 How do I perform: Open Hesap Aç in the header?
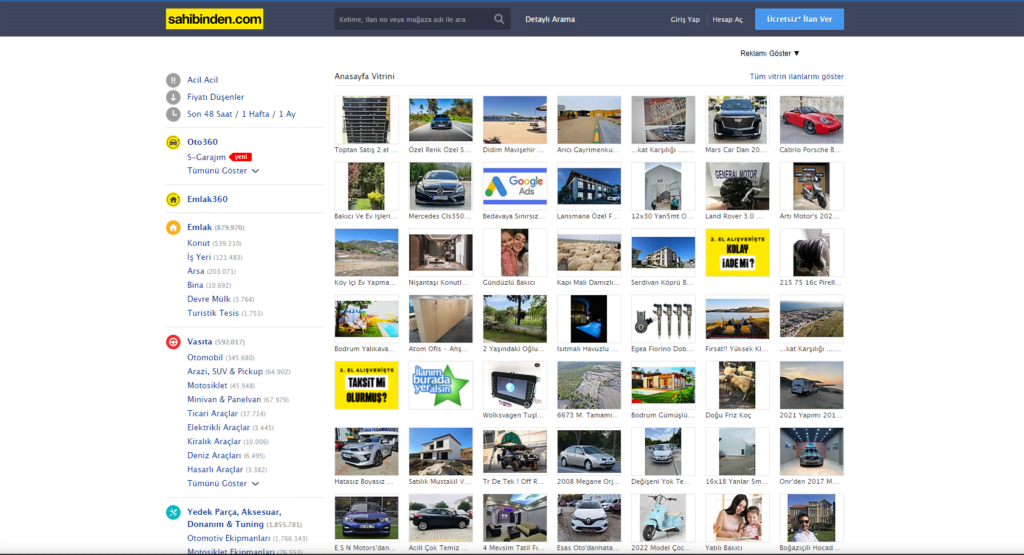727,19
